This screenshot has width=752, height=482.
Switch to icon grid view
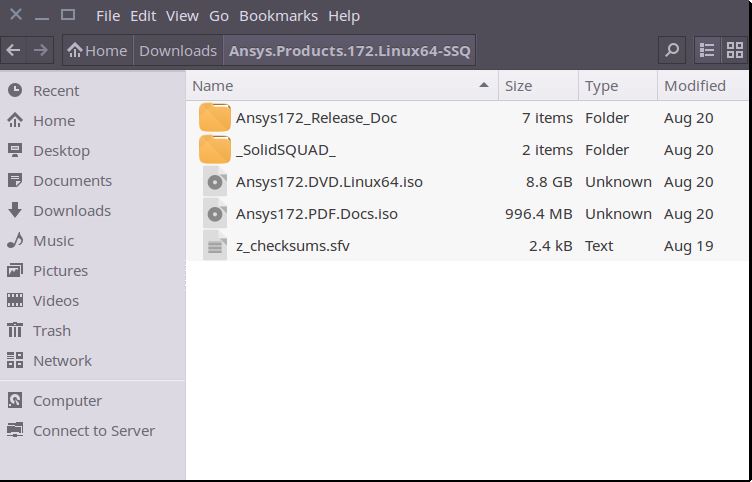pyautogui.click(x=735, y=50)
